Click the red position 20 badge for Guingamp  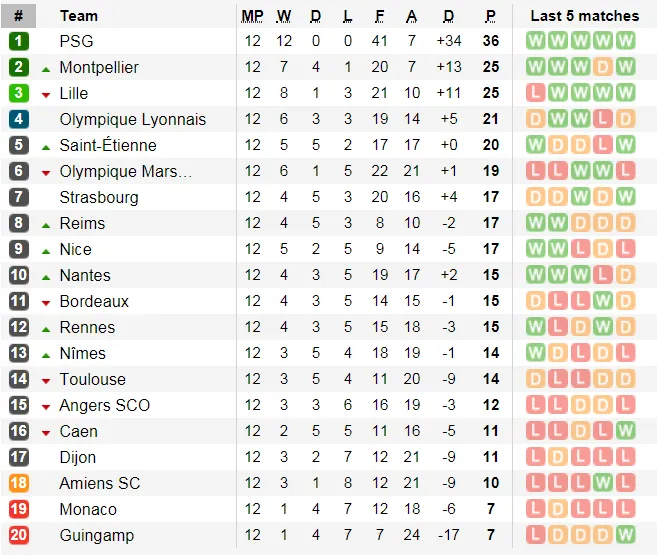click(x=19, y=535)
